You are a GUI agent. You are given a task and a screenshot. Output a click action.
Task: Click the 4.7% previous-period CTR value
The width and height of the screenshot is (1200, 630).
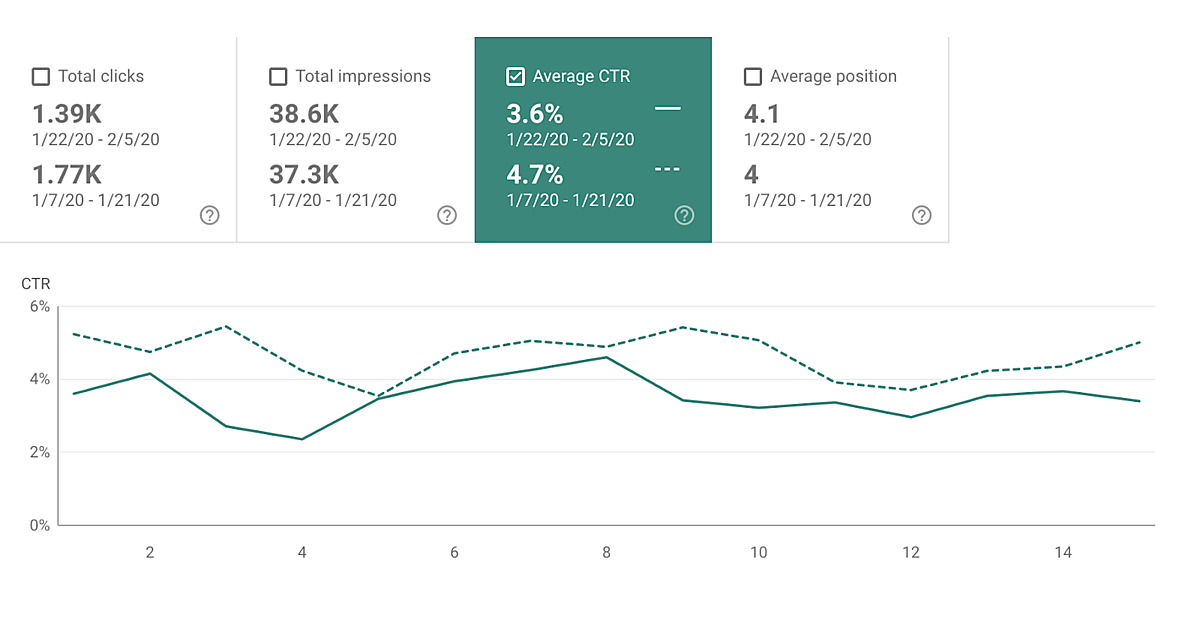tap(535, 175)
